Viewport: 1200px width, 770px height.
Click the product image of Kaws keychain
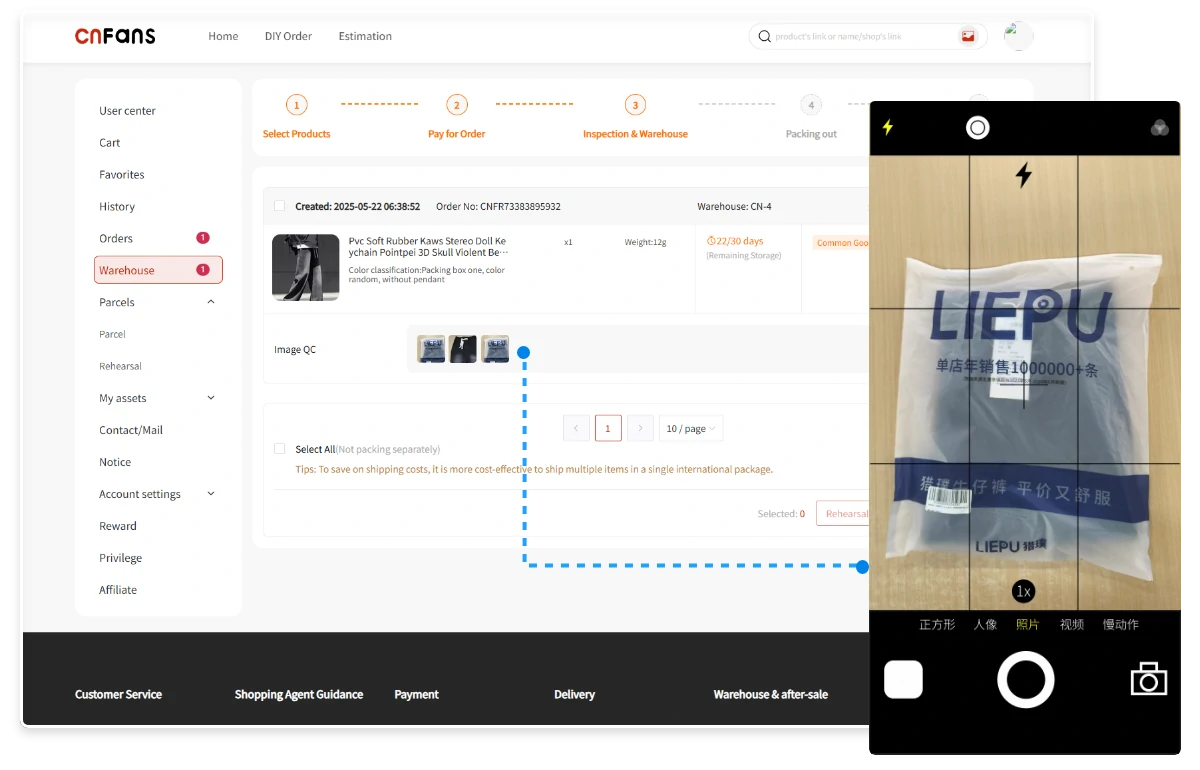coord(306,267)
